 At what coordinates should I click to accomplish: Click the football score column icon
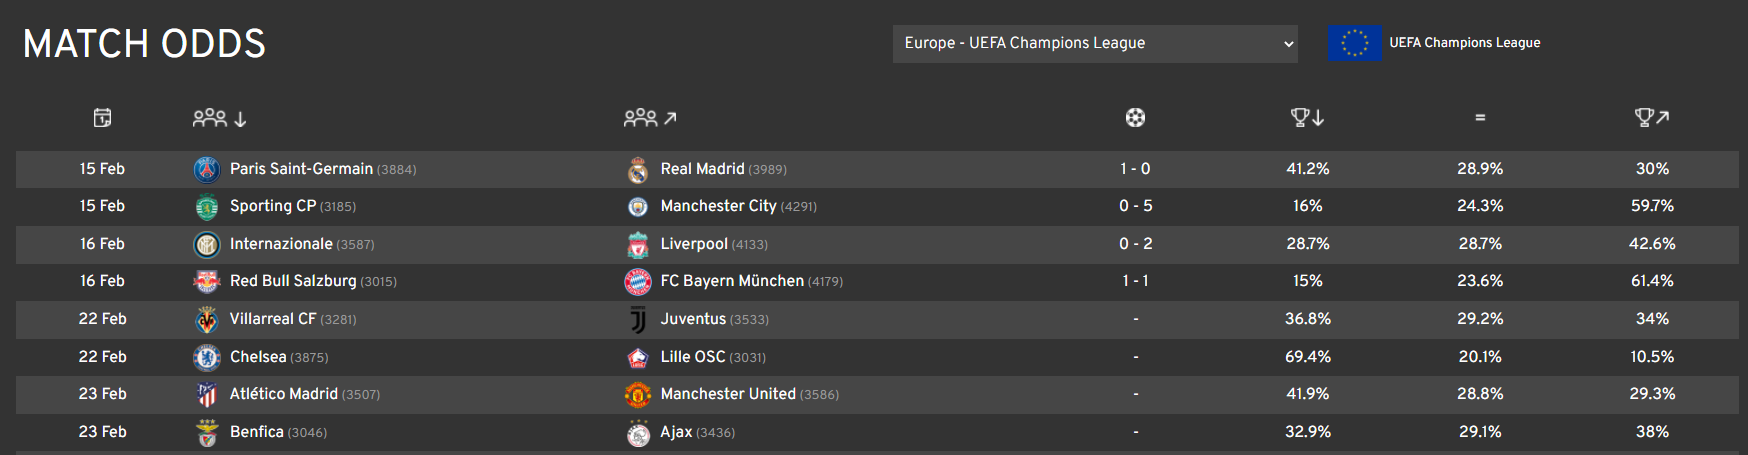click(1135, 118)
